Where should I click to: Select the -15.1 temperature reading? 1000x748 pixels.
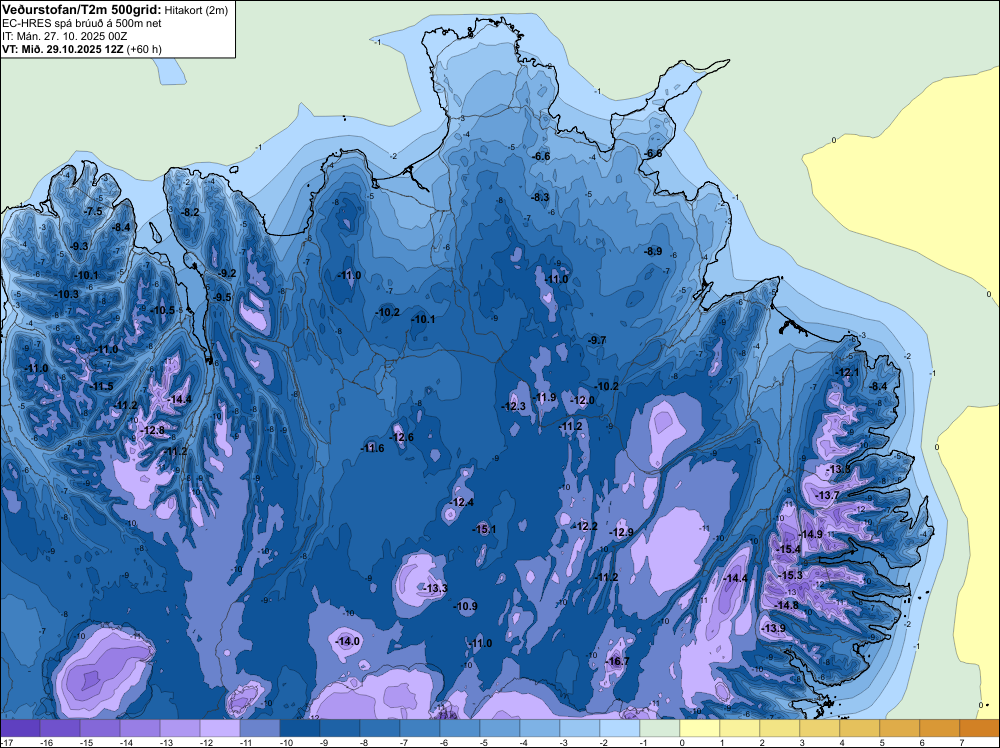coord(485,529)
